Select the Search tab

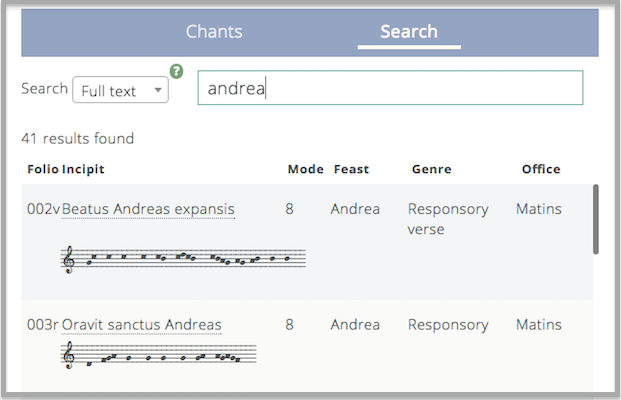409,32
